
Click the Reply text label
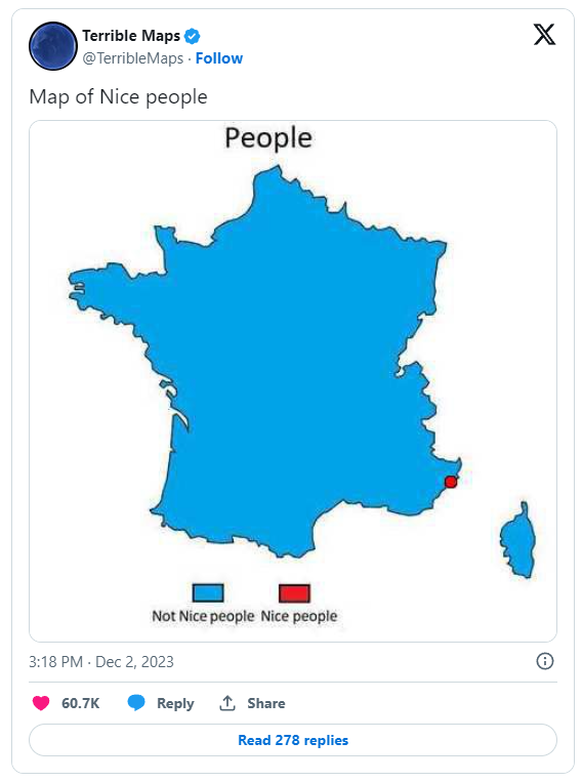pos(175,703)
